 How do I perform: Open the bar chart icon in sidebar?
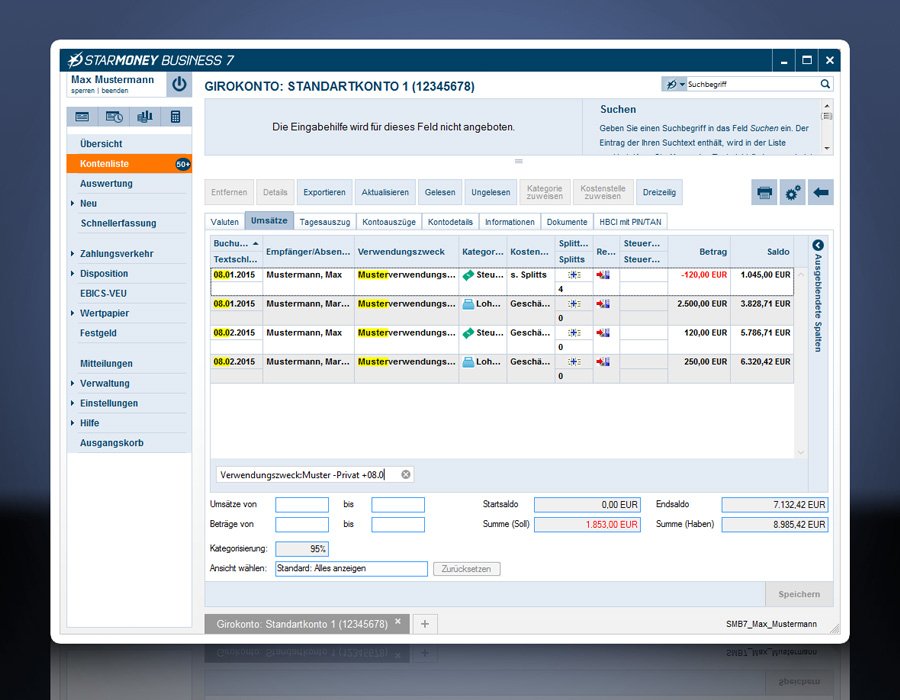click(144, 117)
